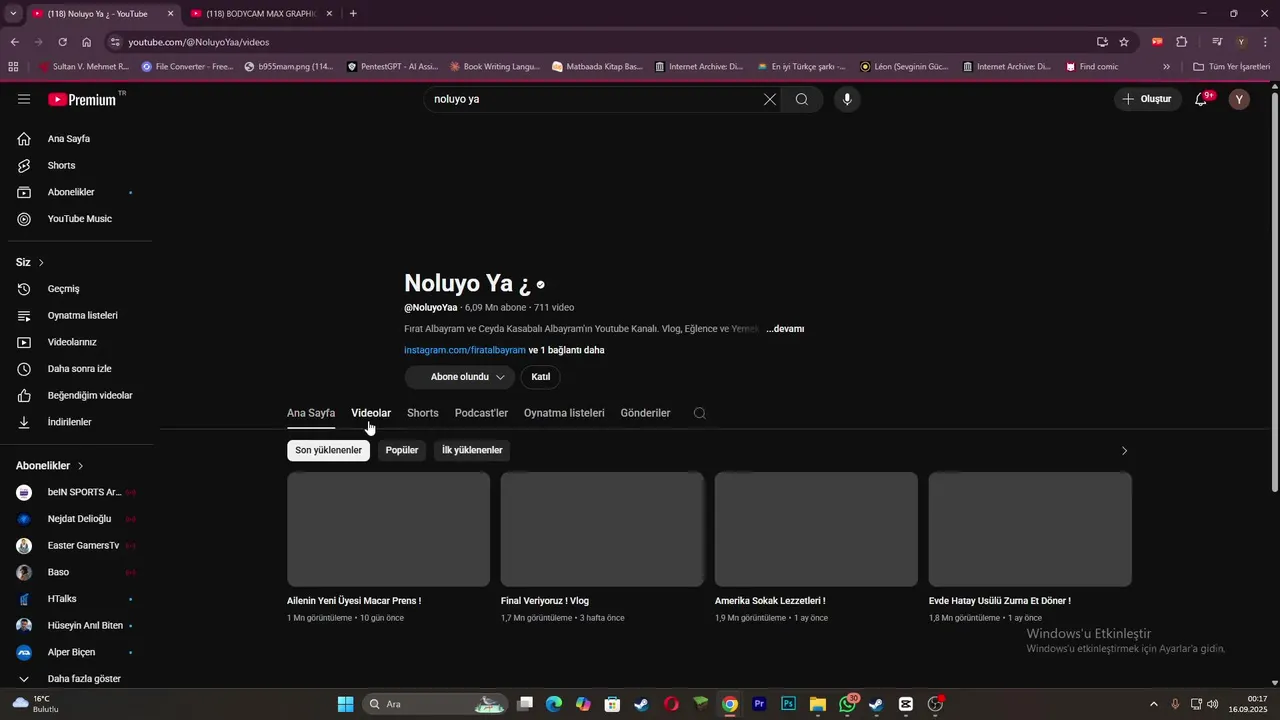
Task: Expand the Siz section chevron
Action: 41,262
